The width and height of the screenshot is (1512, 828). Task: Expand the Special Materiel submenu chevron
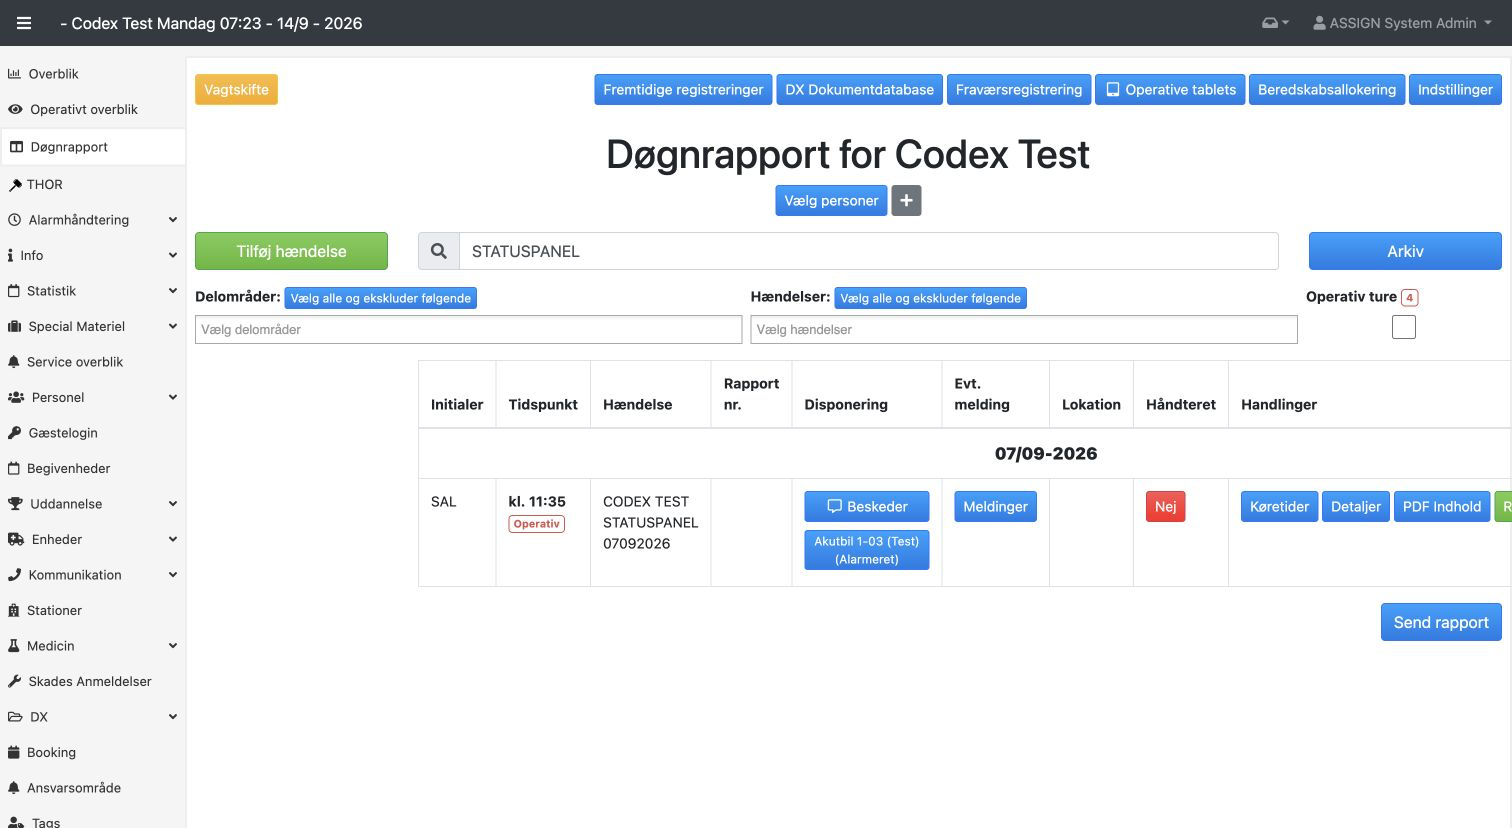(x=173, y=327)
